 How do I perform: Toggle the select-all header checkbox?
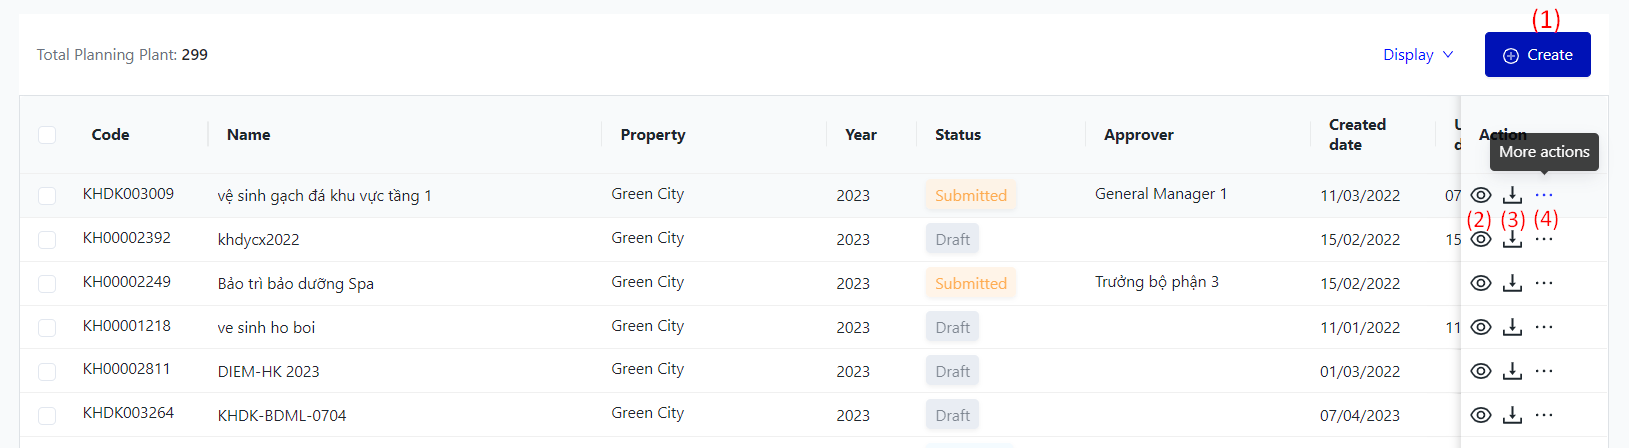pyautogui.click(x=47, y=135)
